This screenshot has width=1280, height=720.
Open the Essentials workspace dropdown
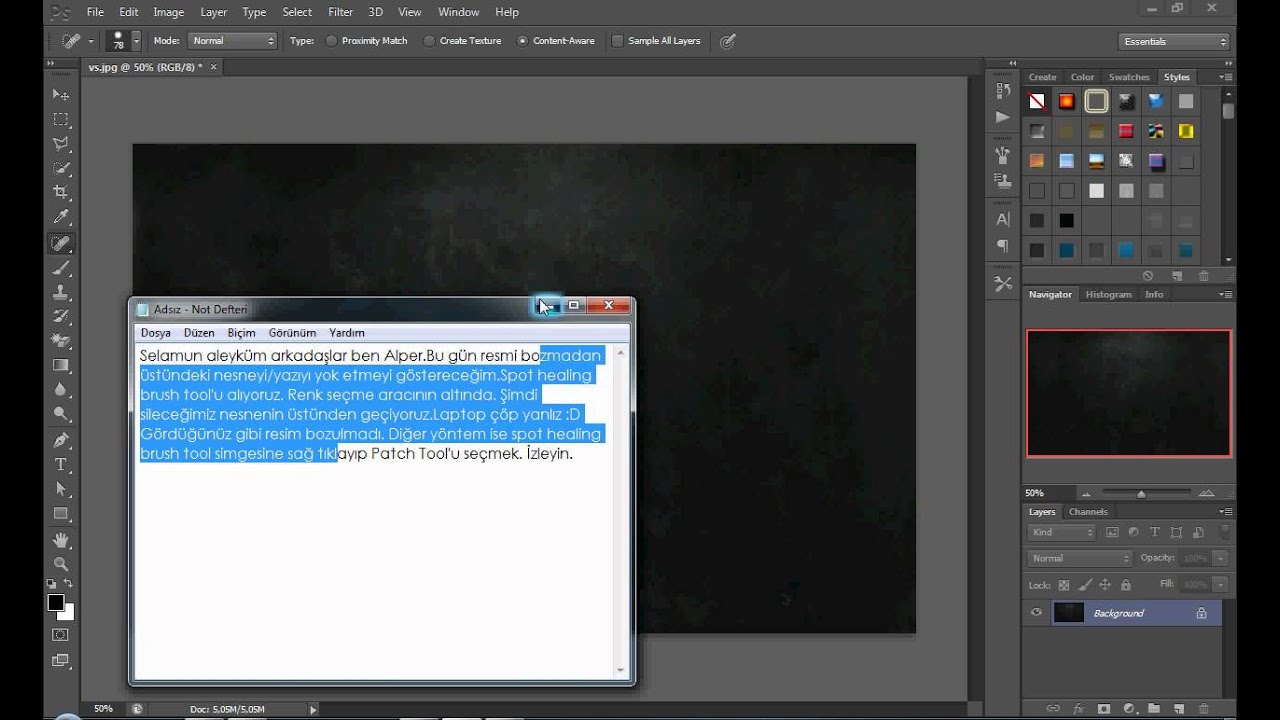pos(1173,42)
